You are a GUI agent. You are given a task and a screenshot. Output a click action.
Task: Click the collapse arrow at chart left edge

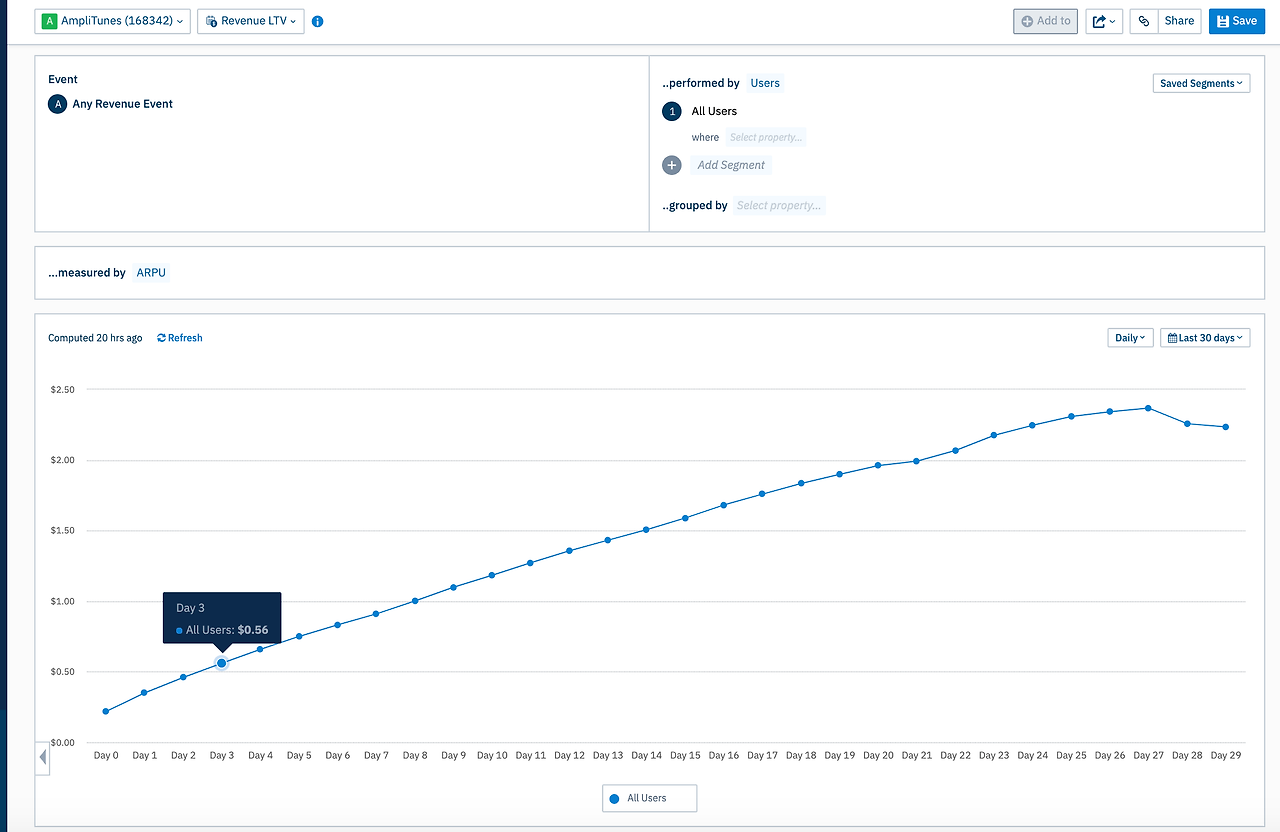pos(43,757)
